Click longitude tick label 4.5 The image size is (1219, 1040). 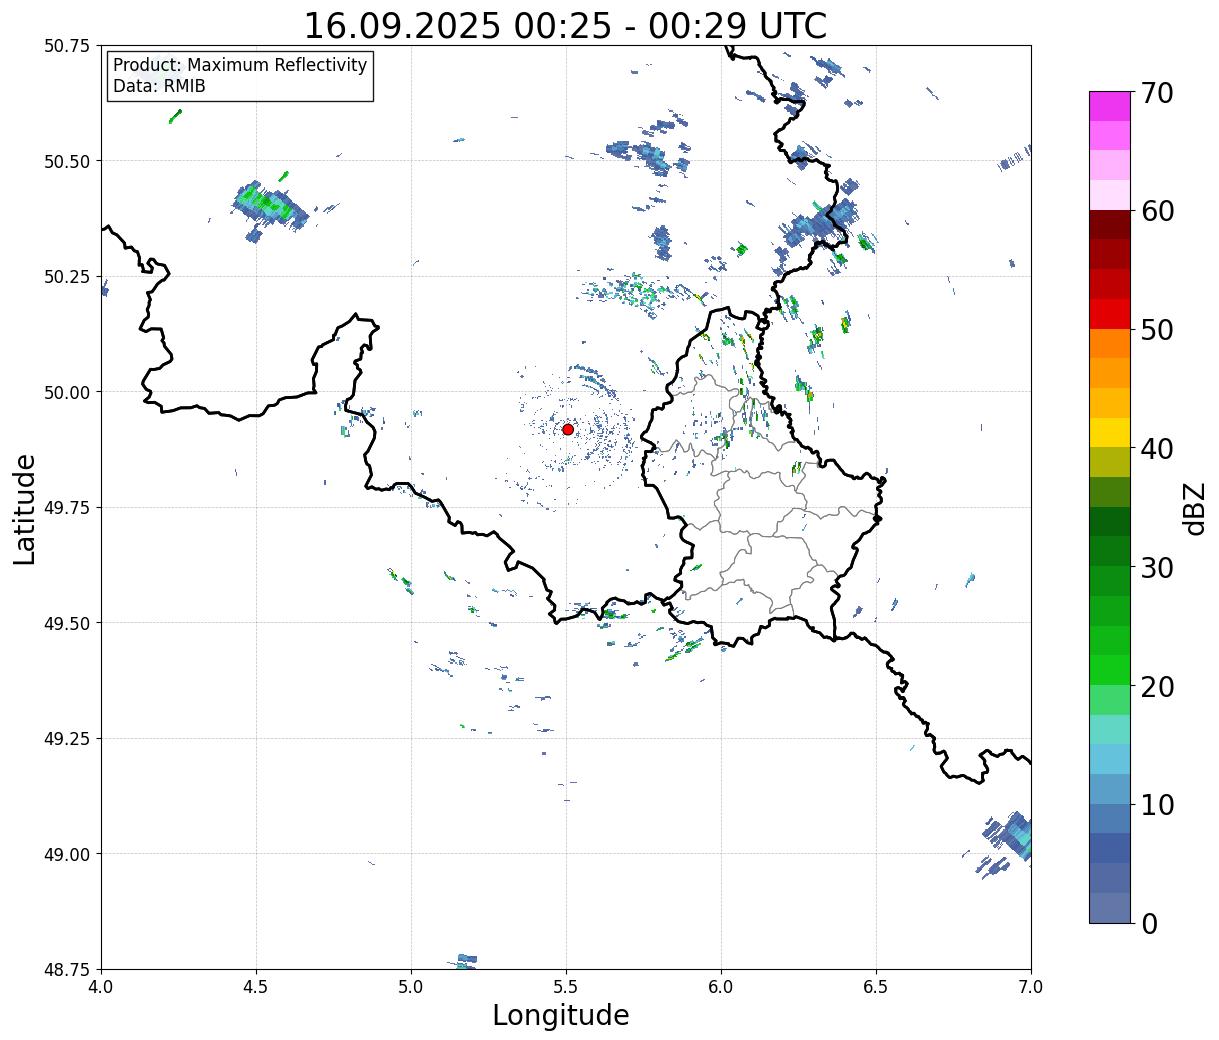pyautogui.click(x=256, y=986)
